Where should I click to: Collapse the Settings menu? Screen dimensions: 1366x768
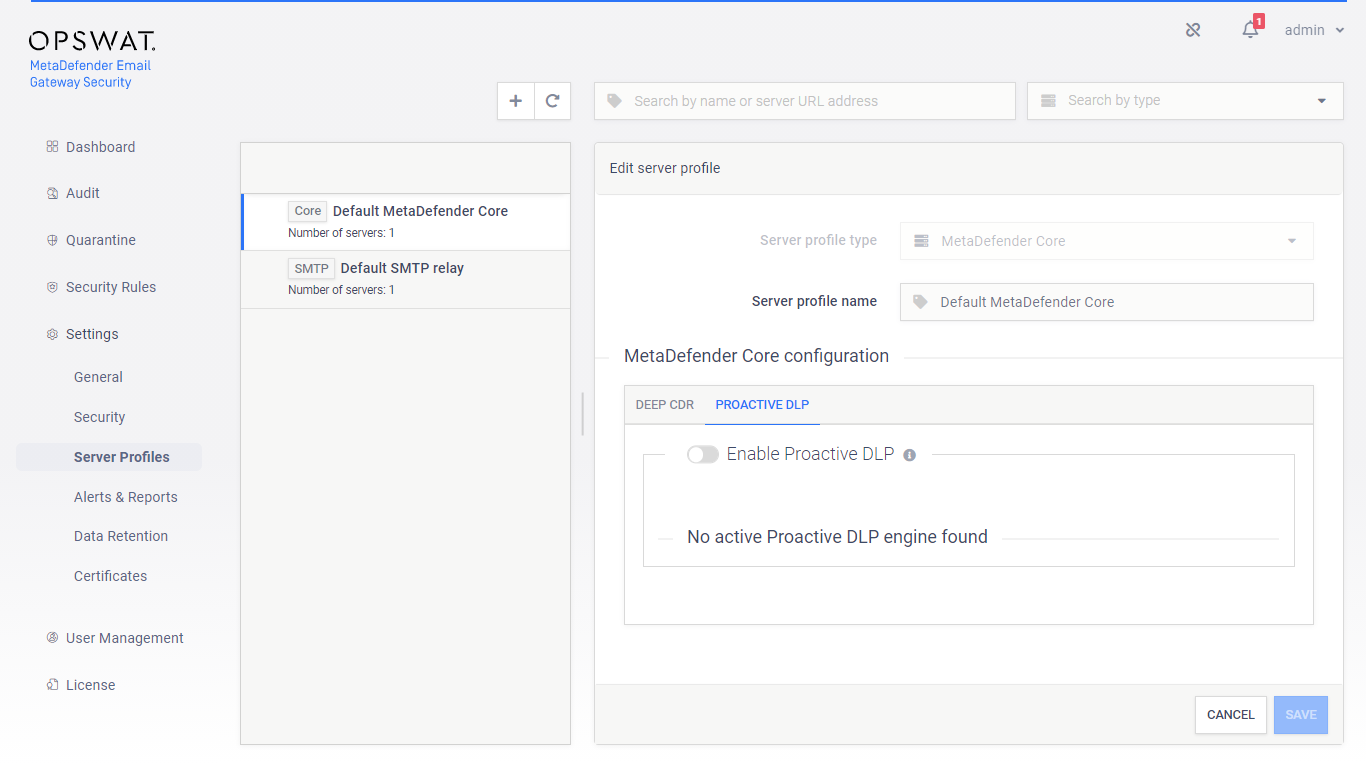[92, 334]
